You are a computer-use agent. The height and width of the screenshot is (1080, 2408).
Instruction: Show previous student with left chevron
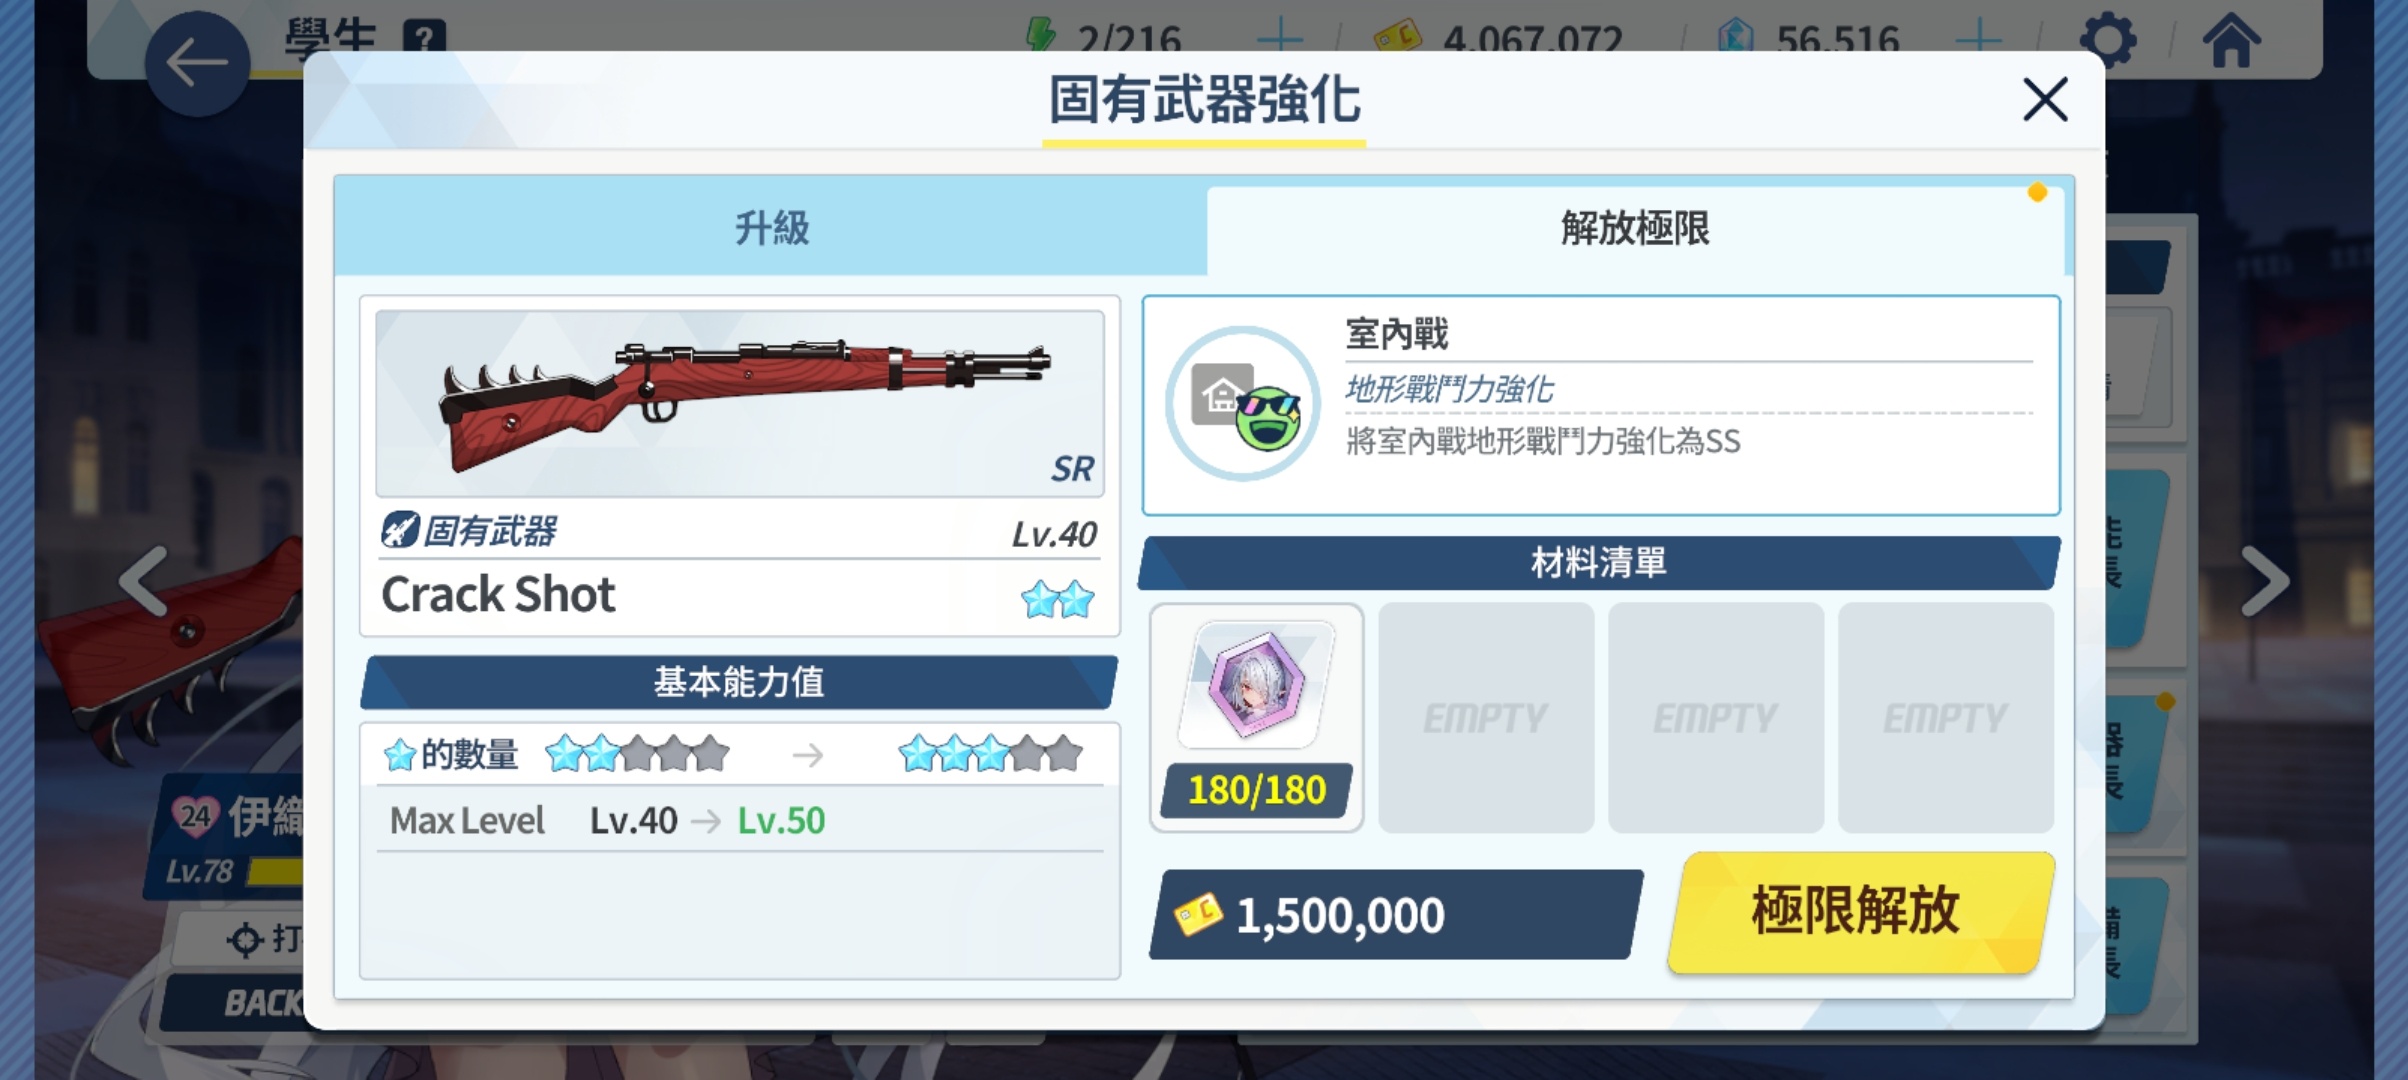[x=144, y=580]
